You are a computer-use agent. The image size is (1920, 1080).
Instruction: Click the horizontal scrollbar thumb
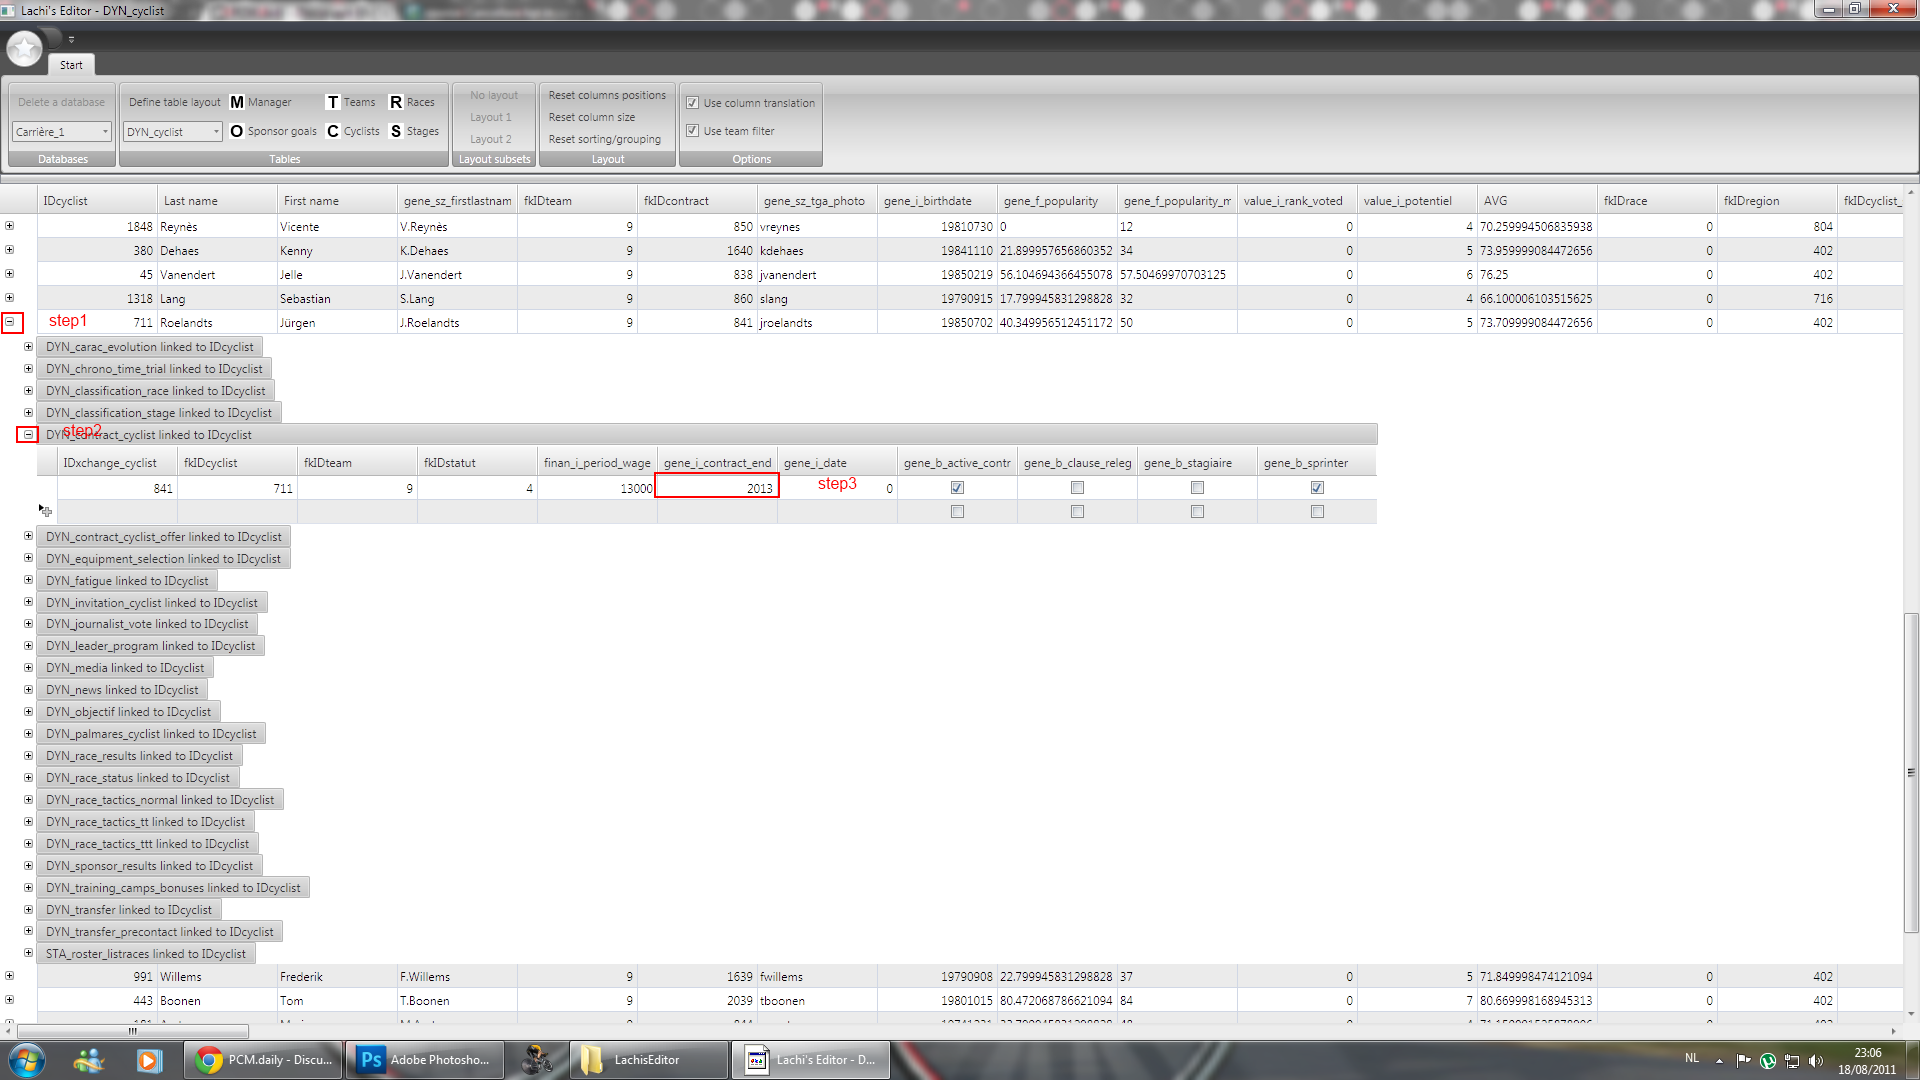pos(132,1031)
